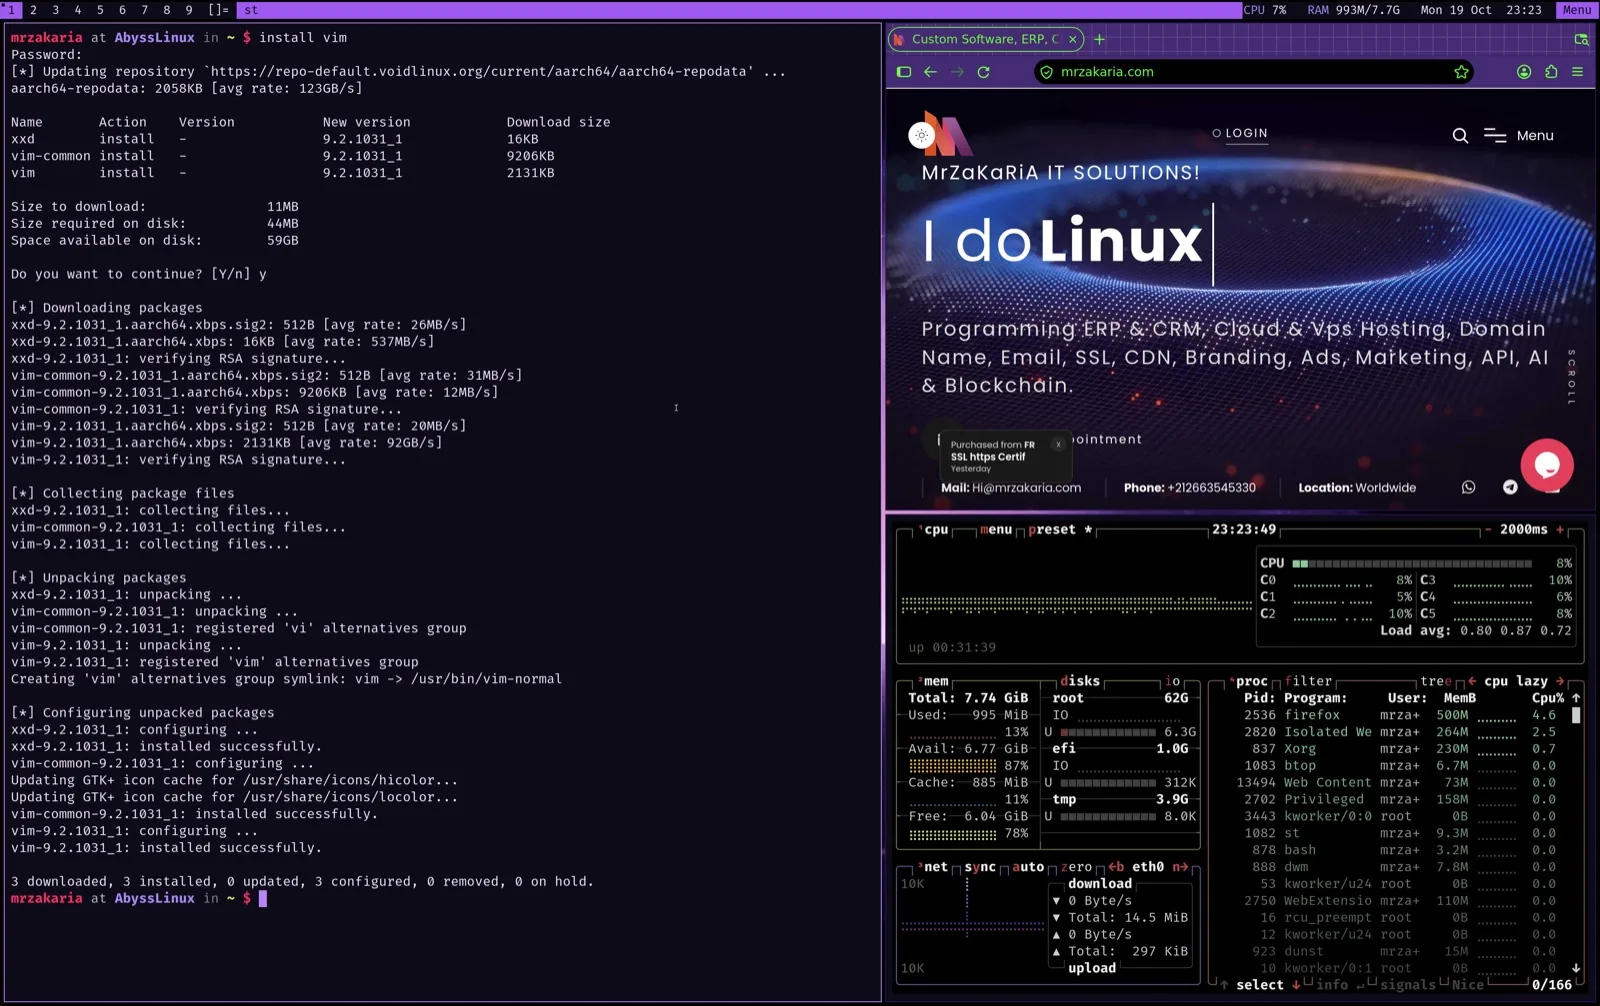1600x1006 pixels.
Task: Click Menu button in top status bar
Action: [x=1577, y=10]
